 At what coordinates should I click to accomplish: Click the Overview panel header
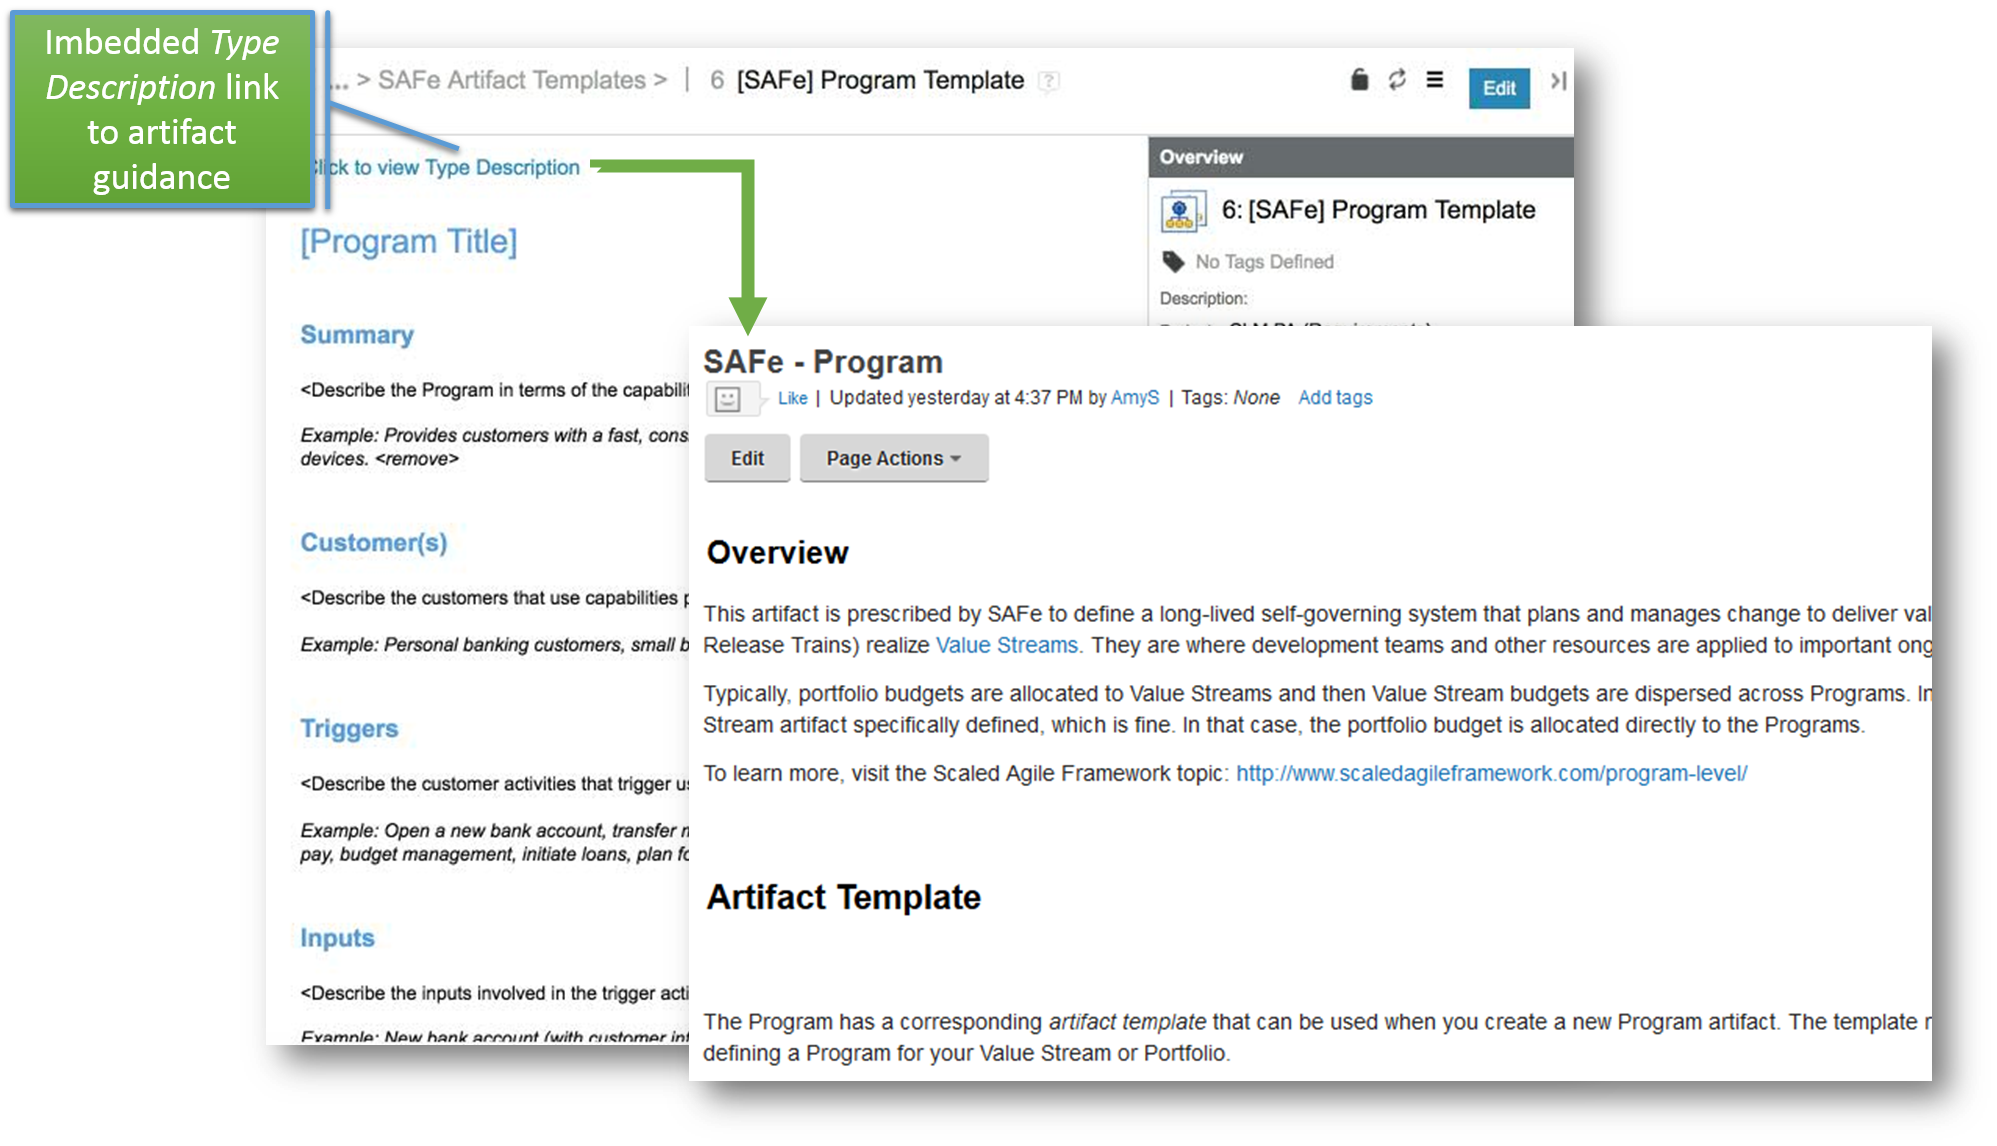[x=1360, y=157]
